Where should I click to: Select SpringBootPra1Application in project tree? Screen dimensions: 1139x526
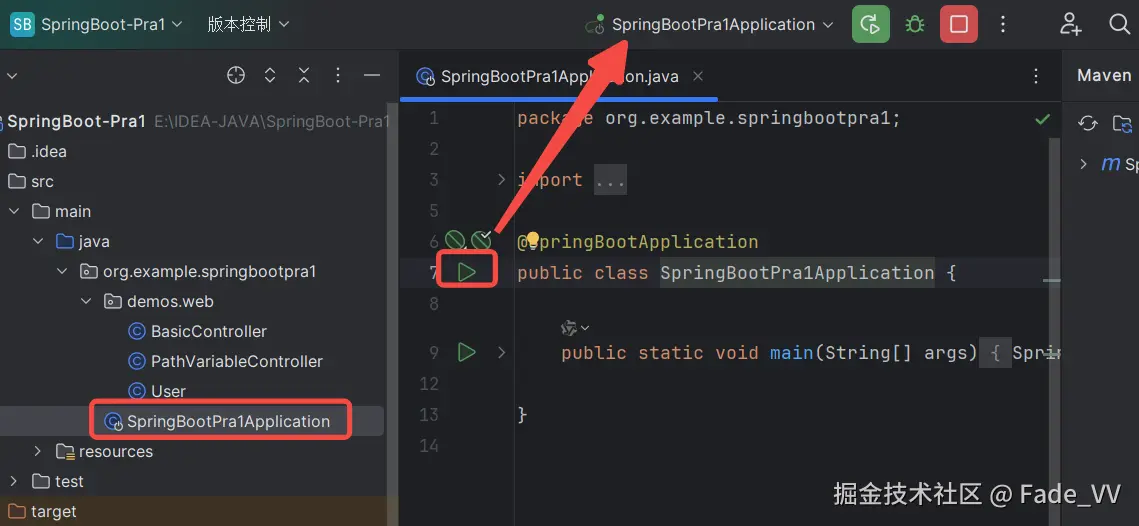pos(218,421)
